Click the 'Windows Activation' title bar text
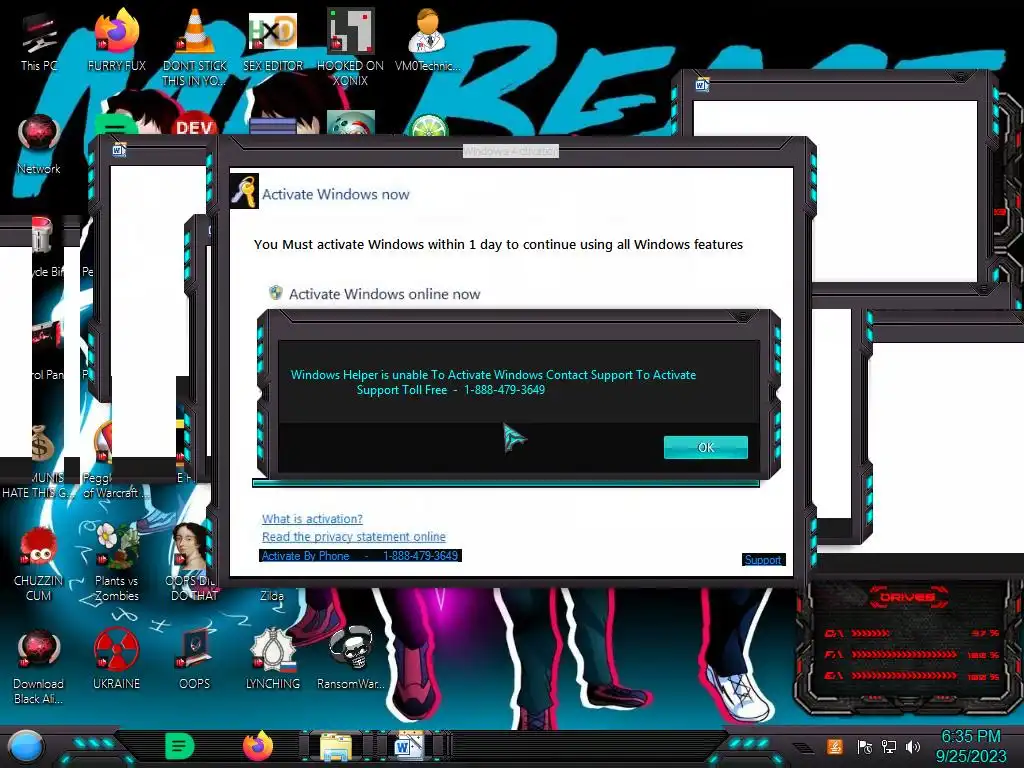 (511, 151)
